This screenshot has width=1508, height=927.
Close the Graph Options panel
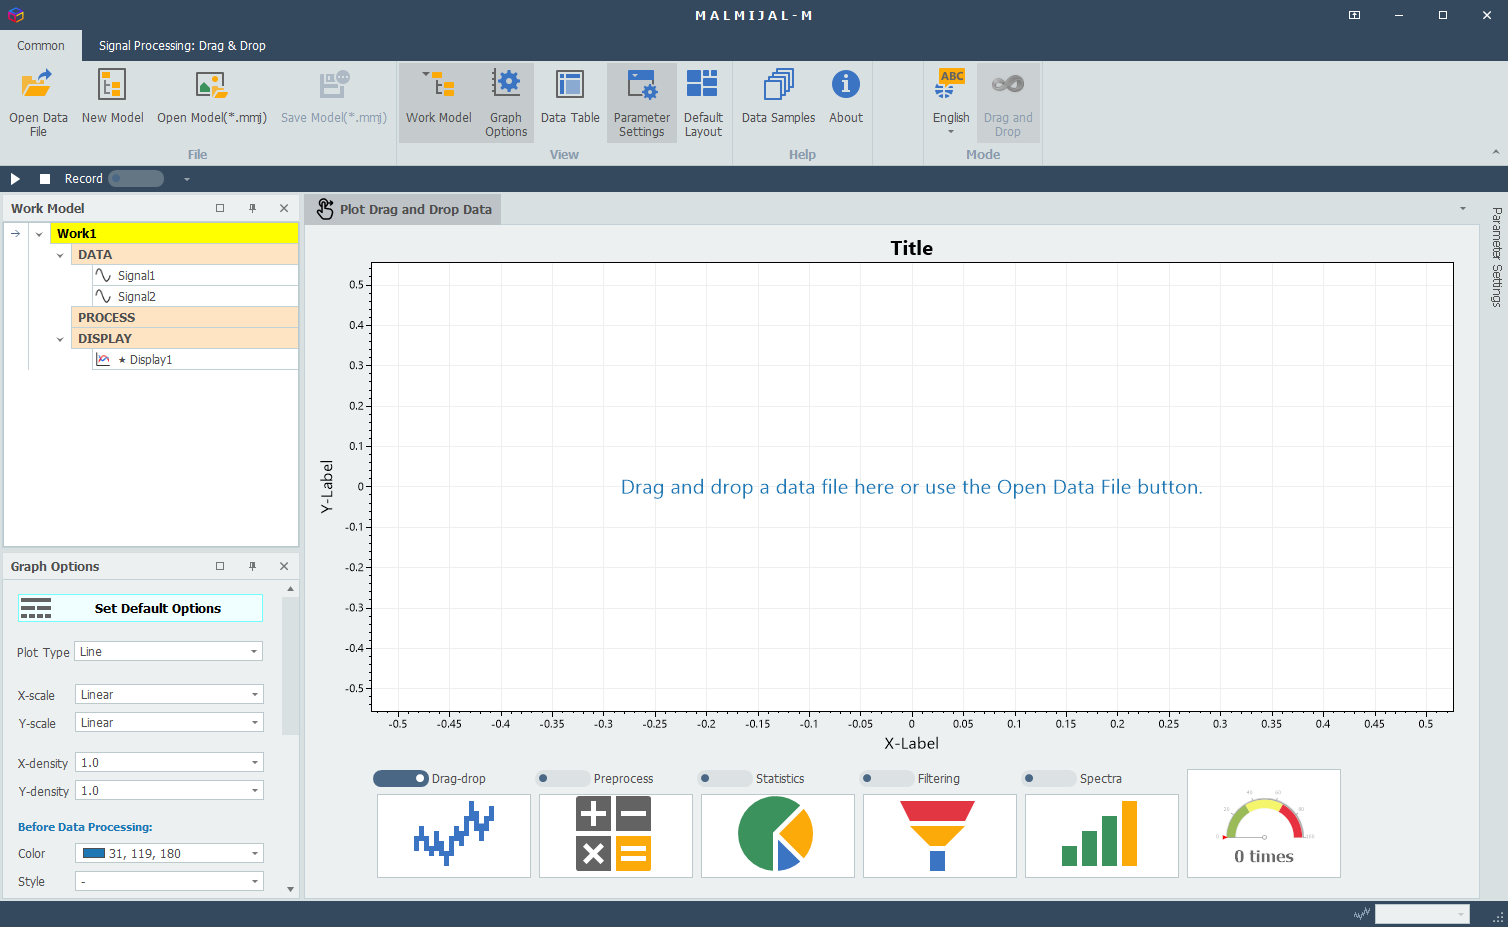(284, 566)
